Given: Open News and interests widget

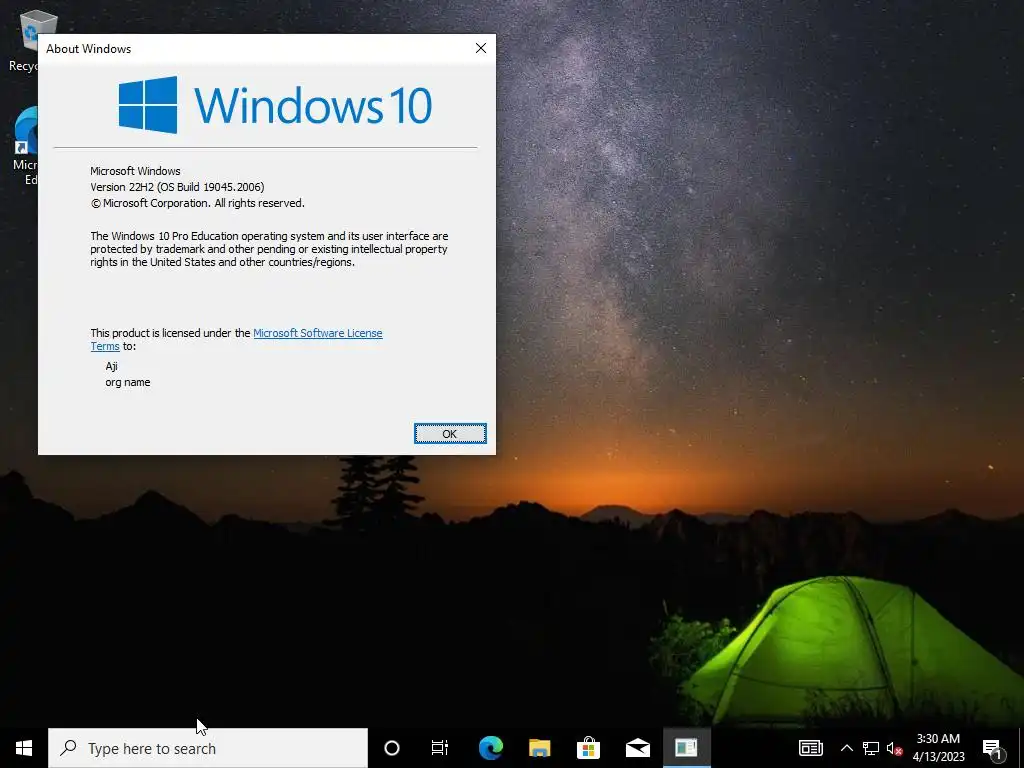Looking at the screenshot, I should pos(810,748).
